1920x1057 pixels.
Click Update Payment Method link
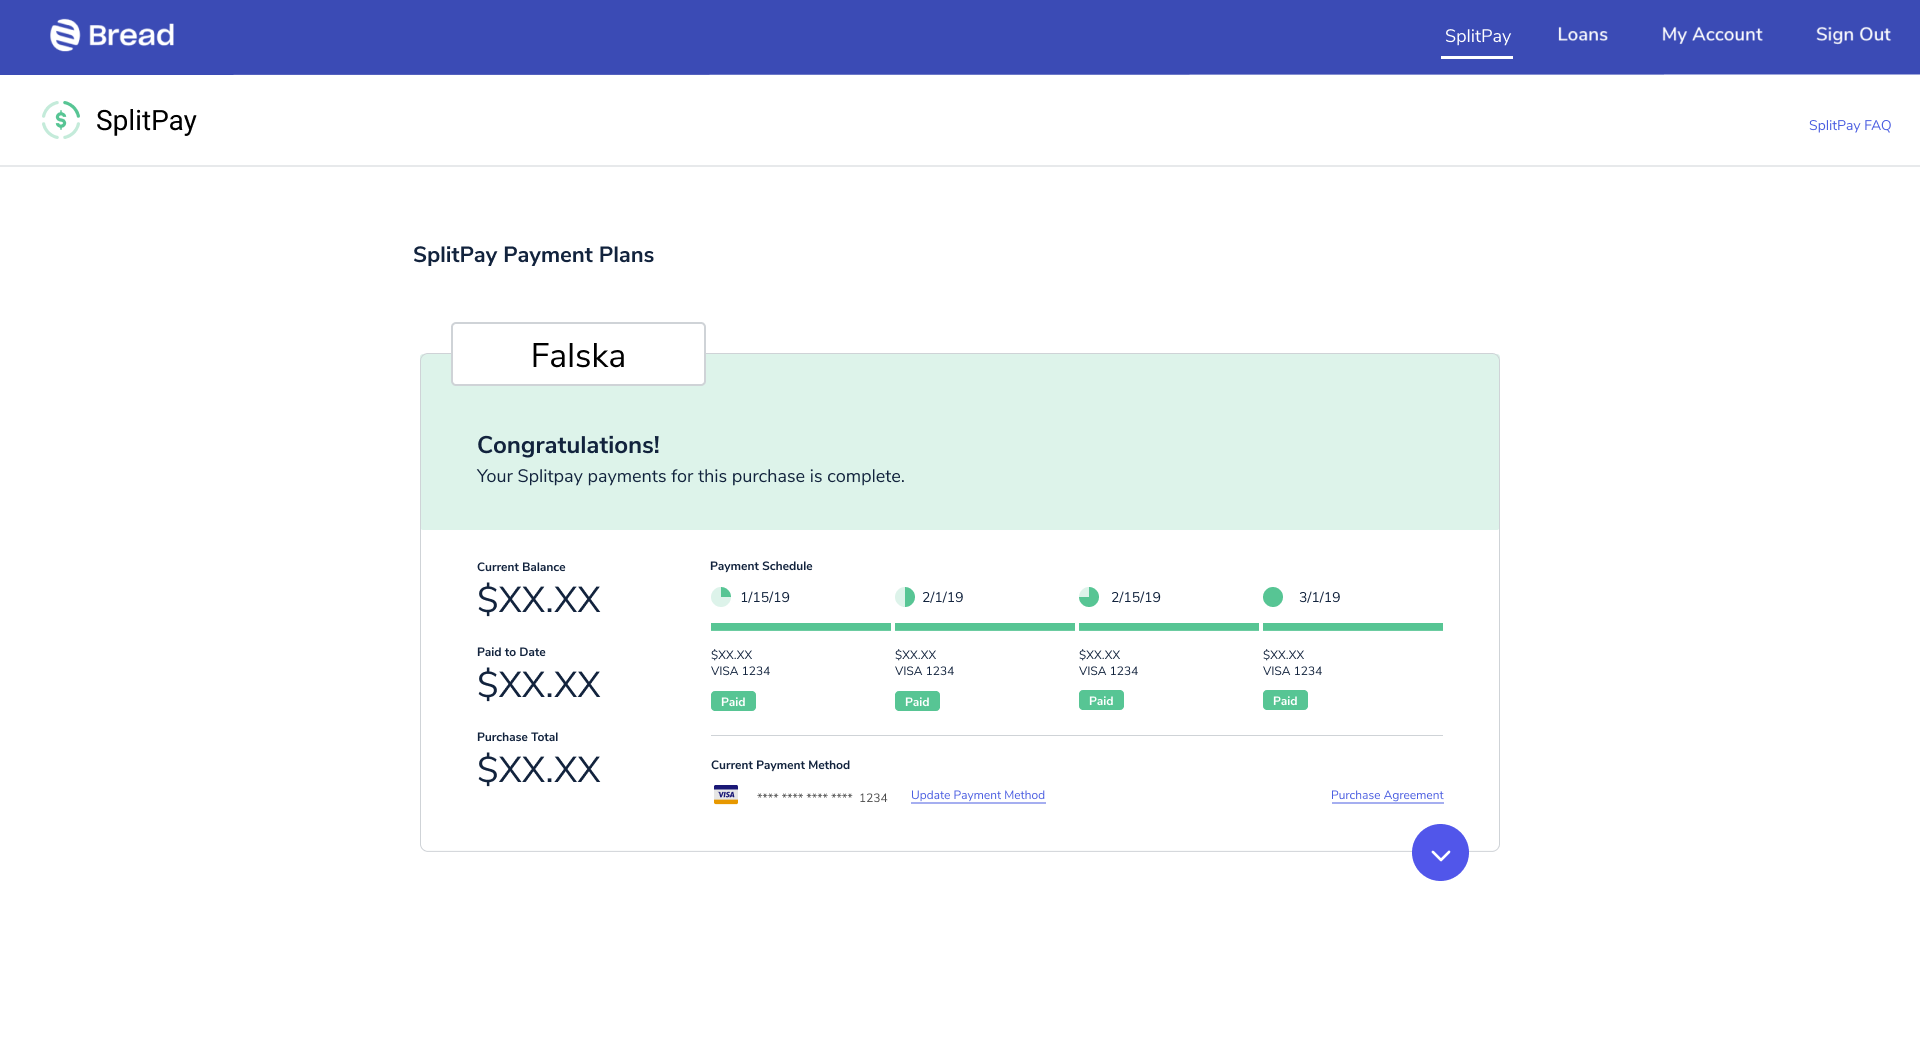pyautogui.click(x=978, y=795)
